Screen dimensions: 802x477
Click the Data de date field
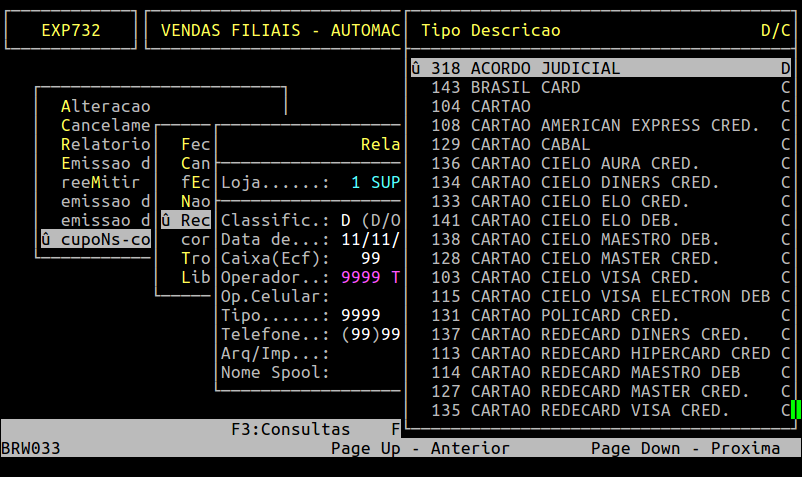(370, 240)
